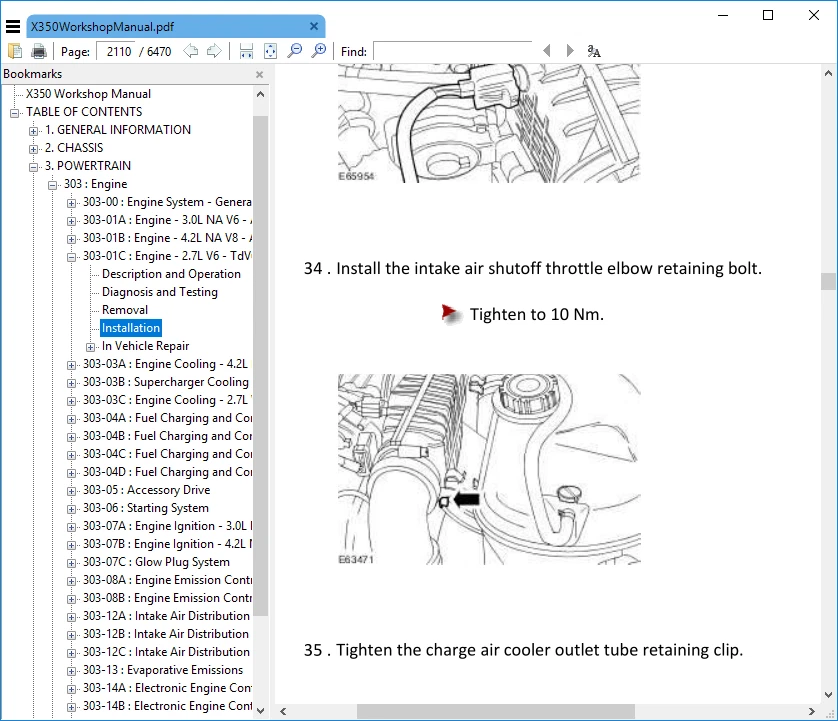This screenshot has width=838, height=721.
Task: Open the Removal bookmark
Action: click(124, 309)
